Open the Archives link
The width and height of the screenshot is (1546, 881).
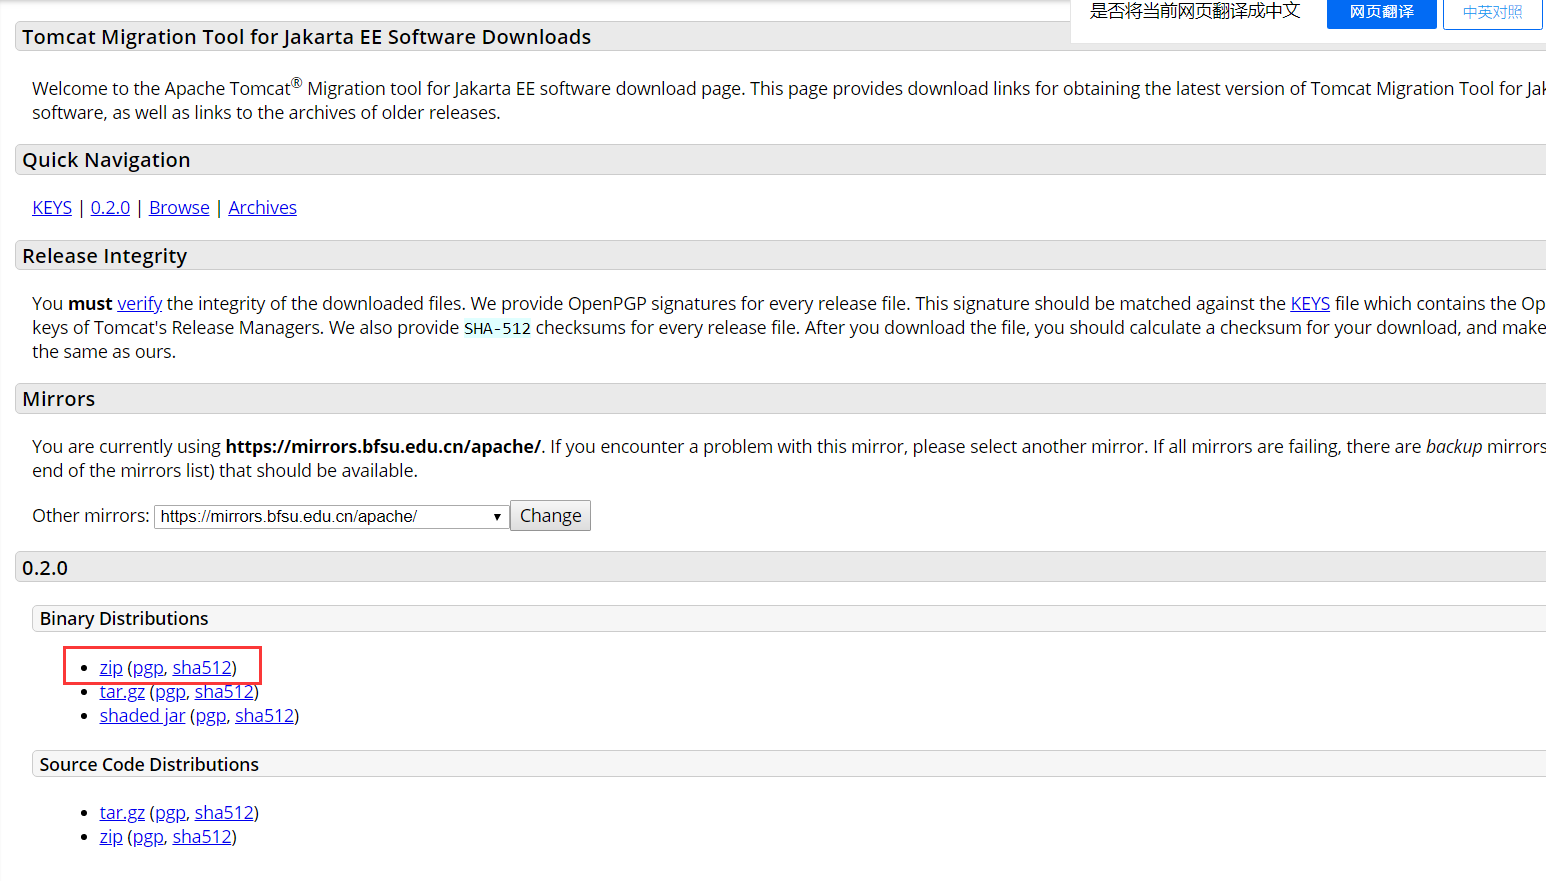(x=262, y=208)
